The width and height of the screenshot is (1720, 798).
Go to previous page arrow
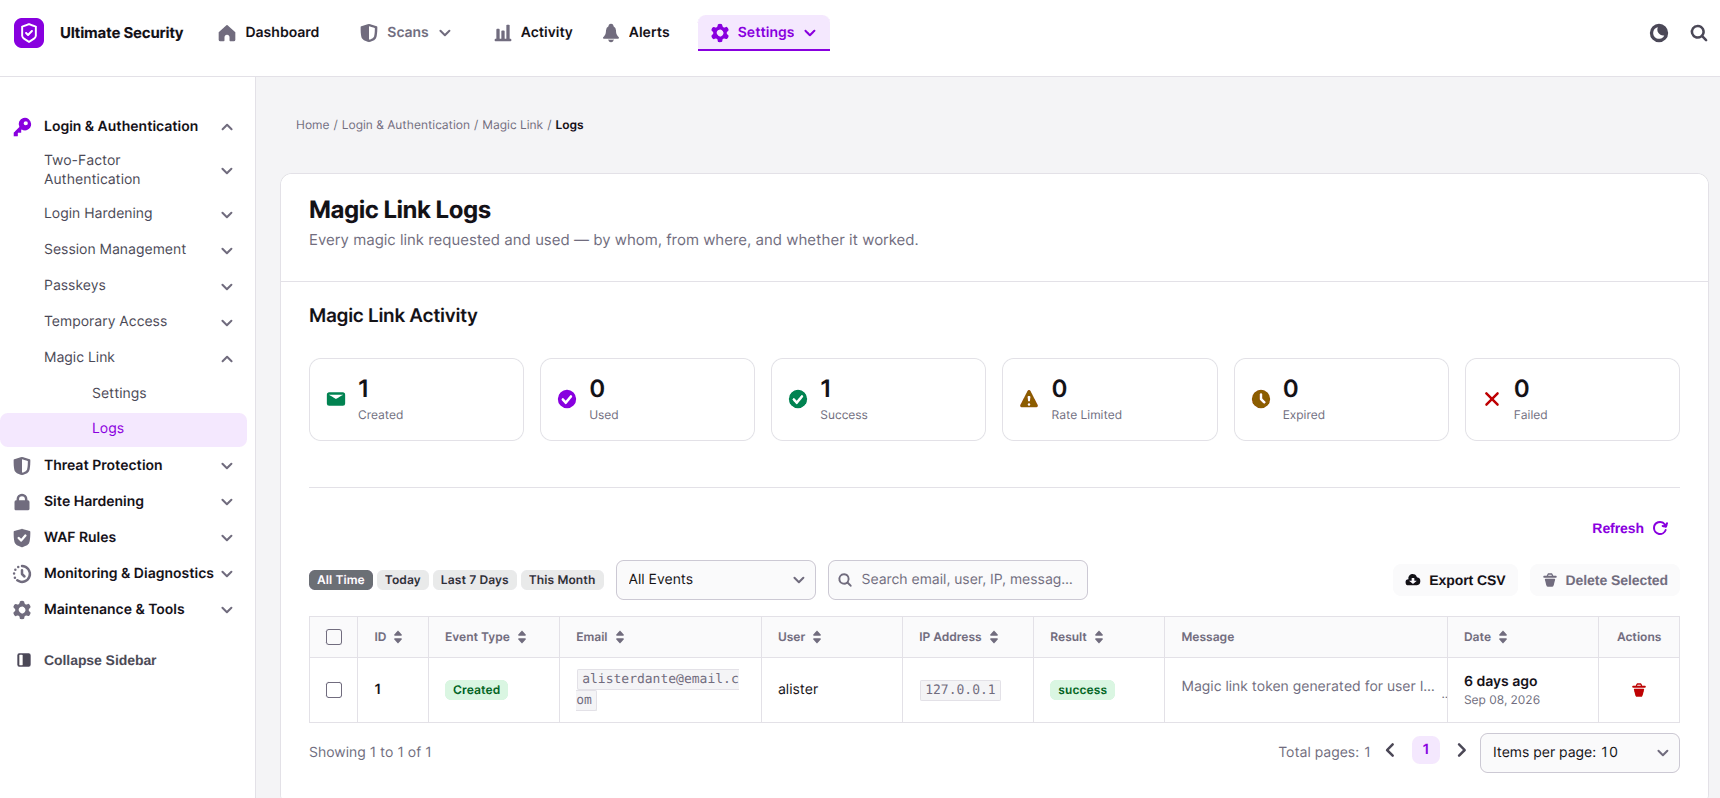[x=1390, y=750]
